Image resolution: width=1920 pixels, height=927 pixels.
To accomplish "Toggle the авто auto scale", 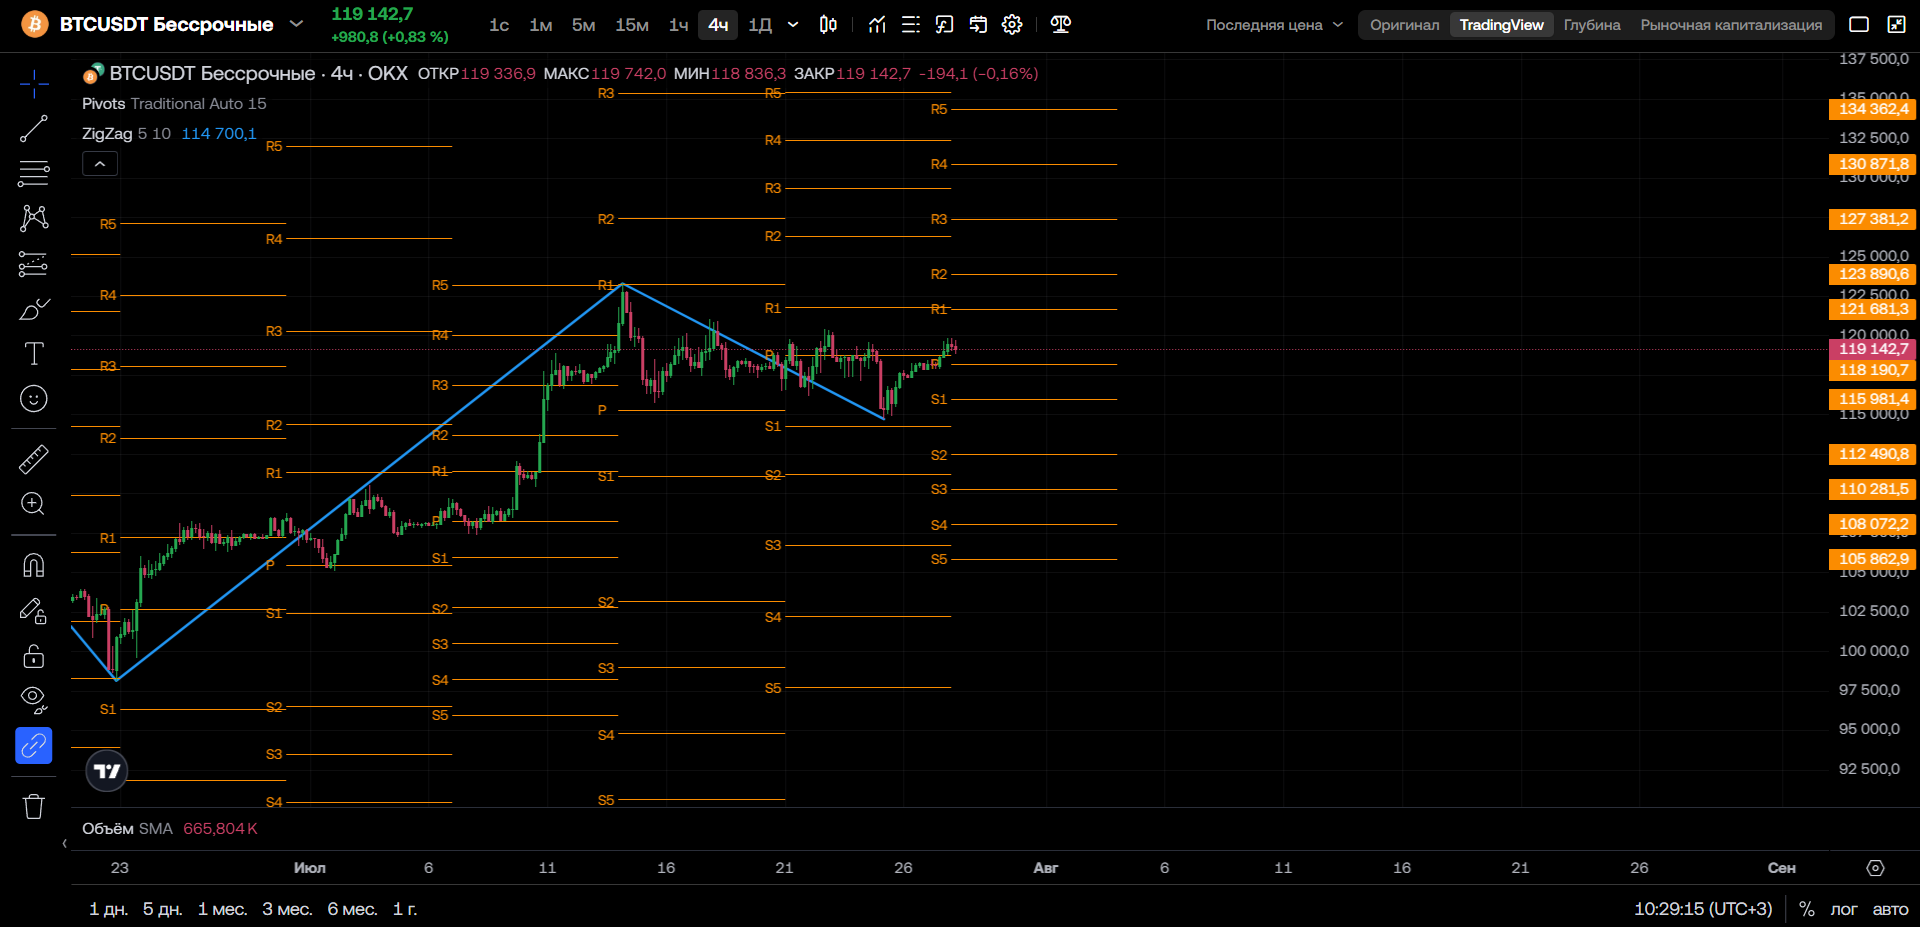I will (1890, 909).
